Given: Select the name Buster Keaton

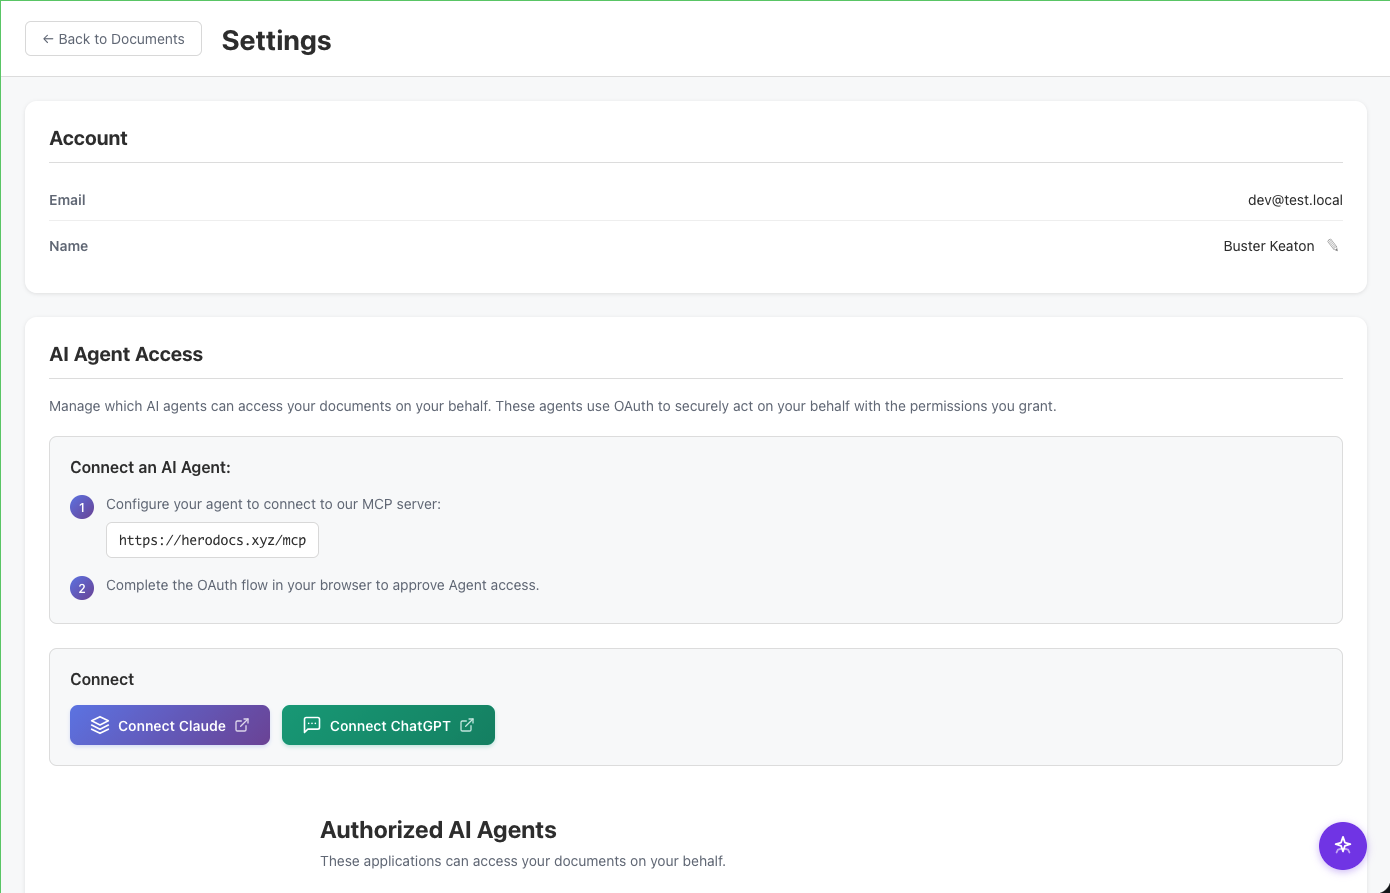Looking at the screenshot, I should coord(1269,245).
